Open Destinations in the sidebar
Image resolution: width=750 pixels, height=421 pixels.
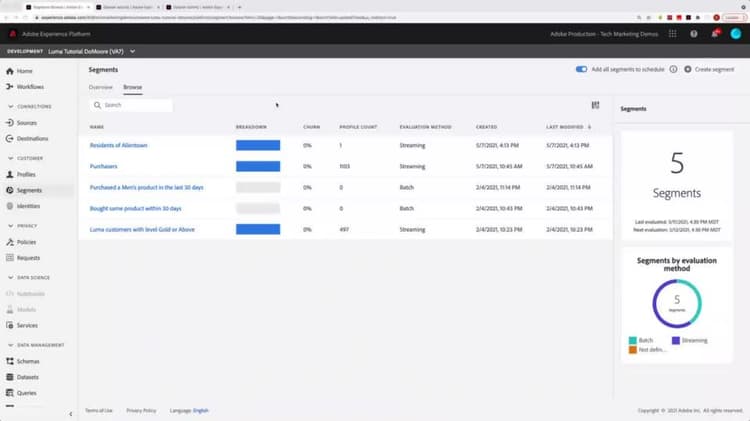click(27, 139)
